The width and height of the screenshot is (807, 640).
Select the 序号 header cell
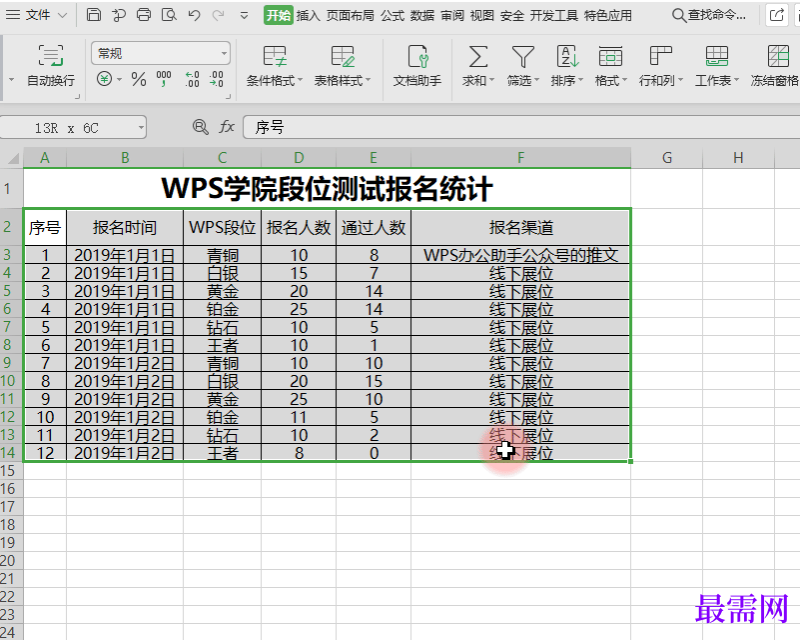[x=45, y=227]
